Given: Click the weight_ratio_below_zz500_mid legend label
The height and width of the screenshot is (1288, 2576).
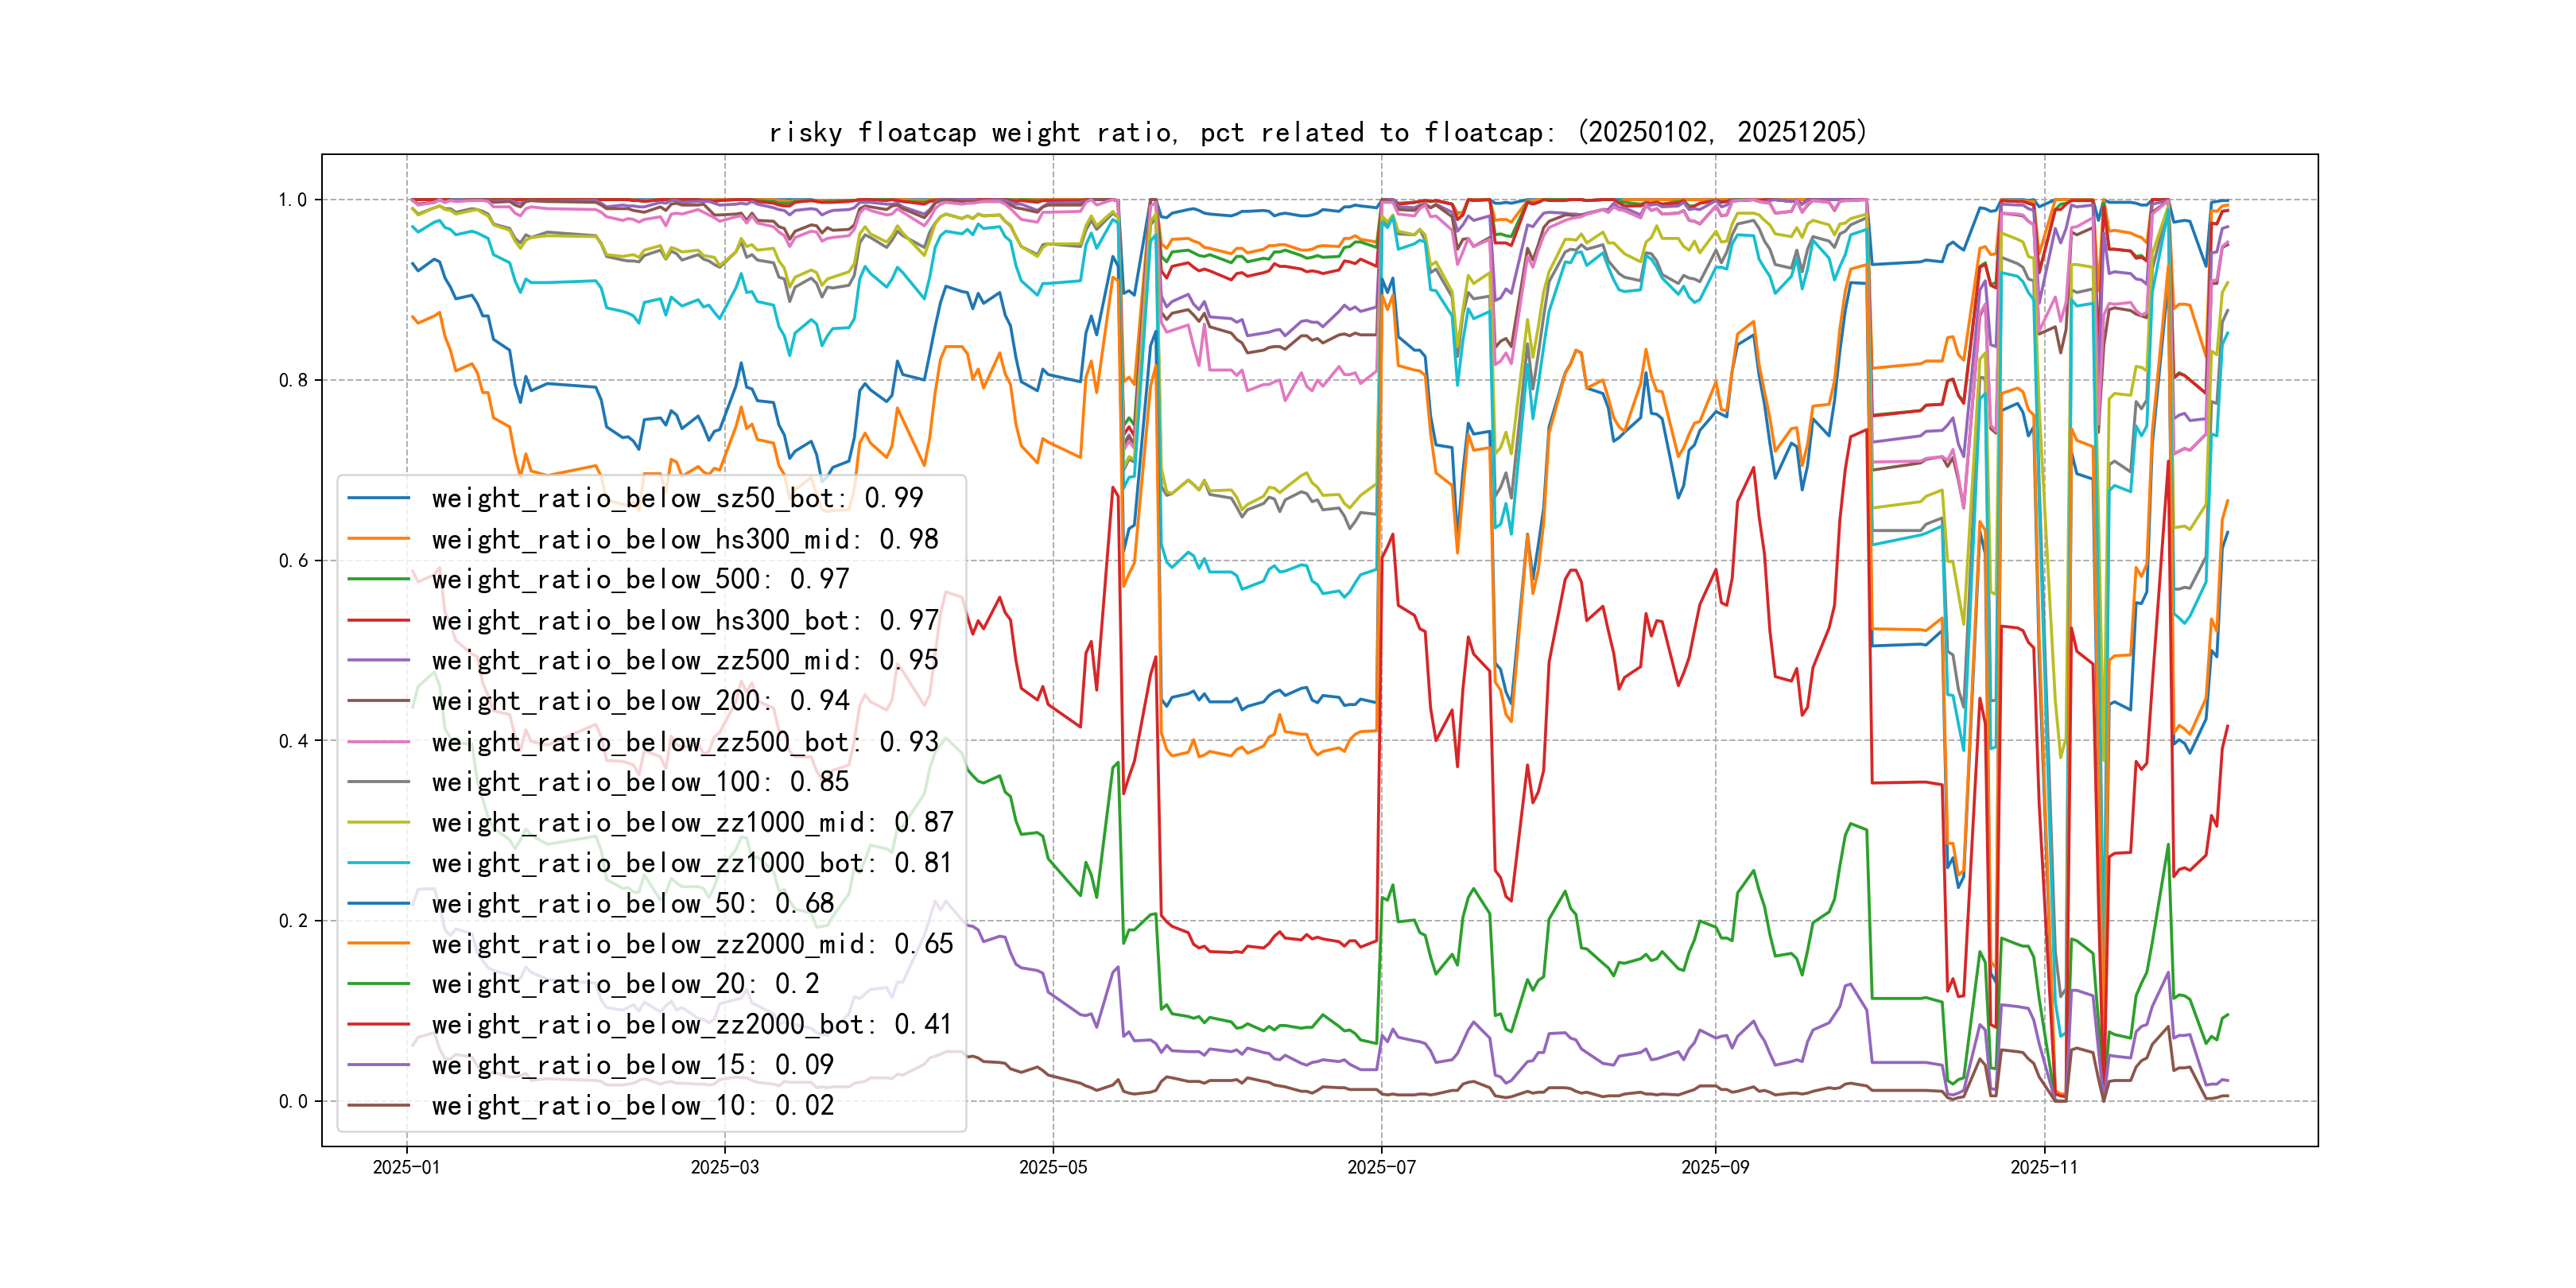Looking at the screenshot, I should tap(684, 660).
